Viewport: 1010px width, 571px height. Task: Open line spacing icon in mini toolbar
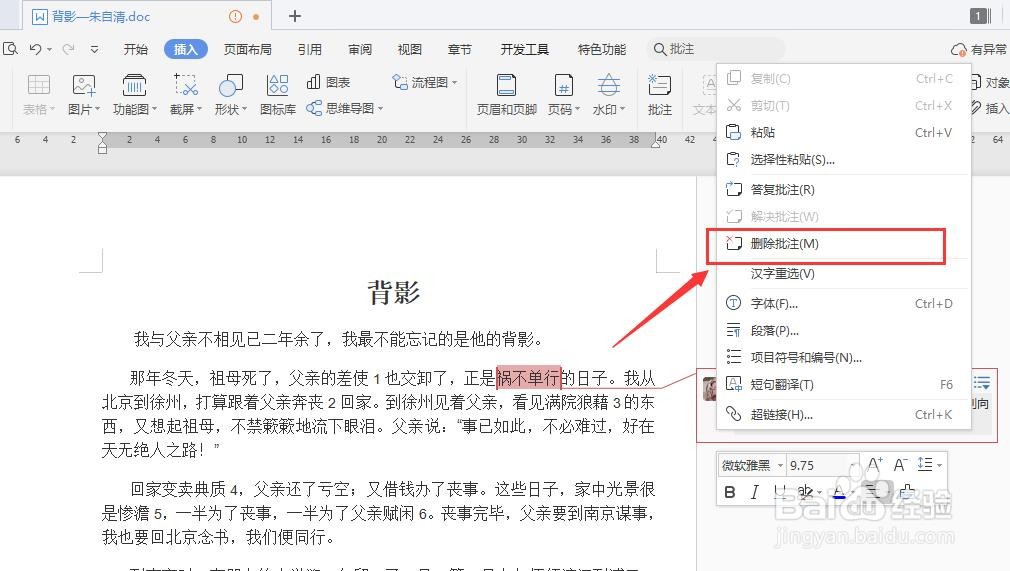pos(926,465)
